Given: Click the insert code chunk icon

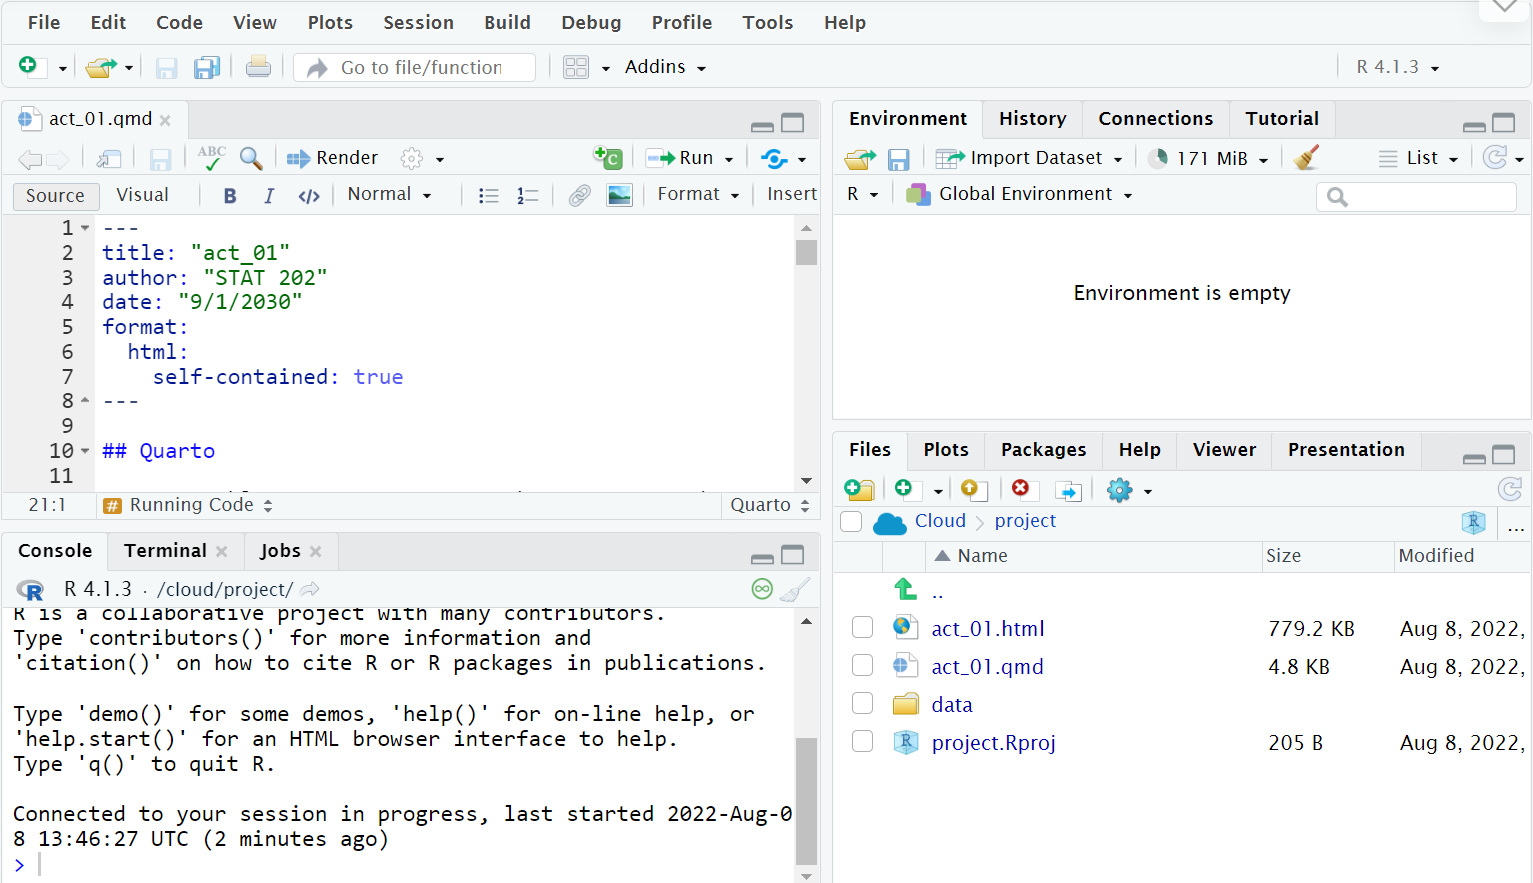Looking at the screenshot, I should (608, 158).
